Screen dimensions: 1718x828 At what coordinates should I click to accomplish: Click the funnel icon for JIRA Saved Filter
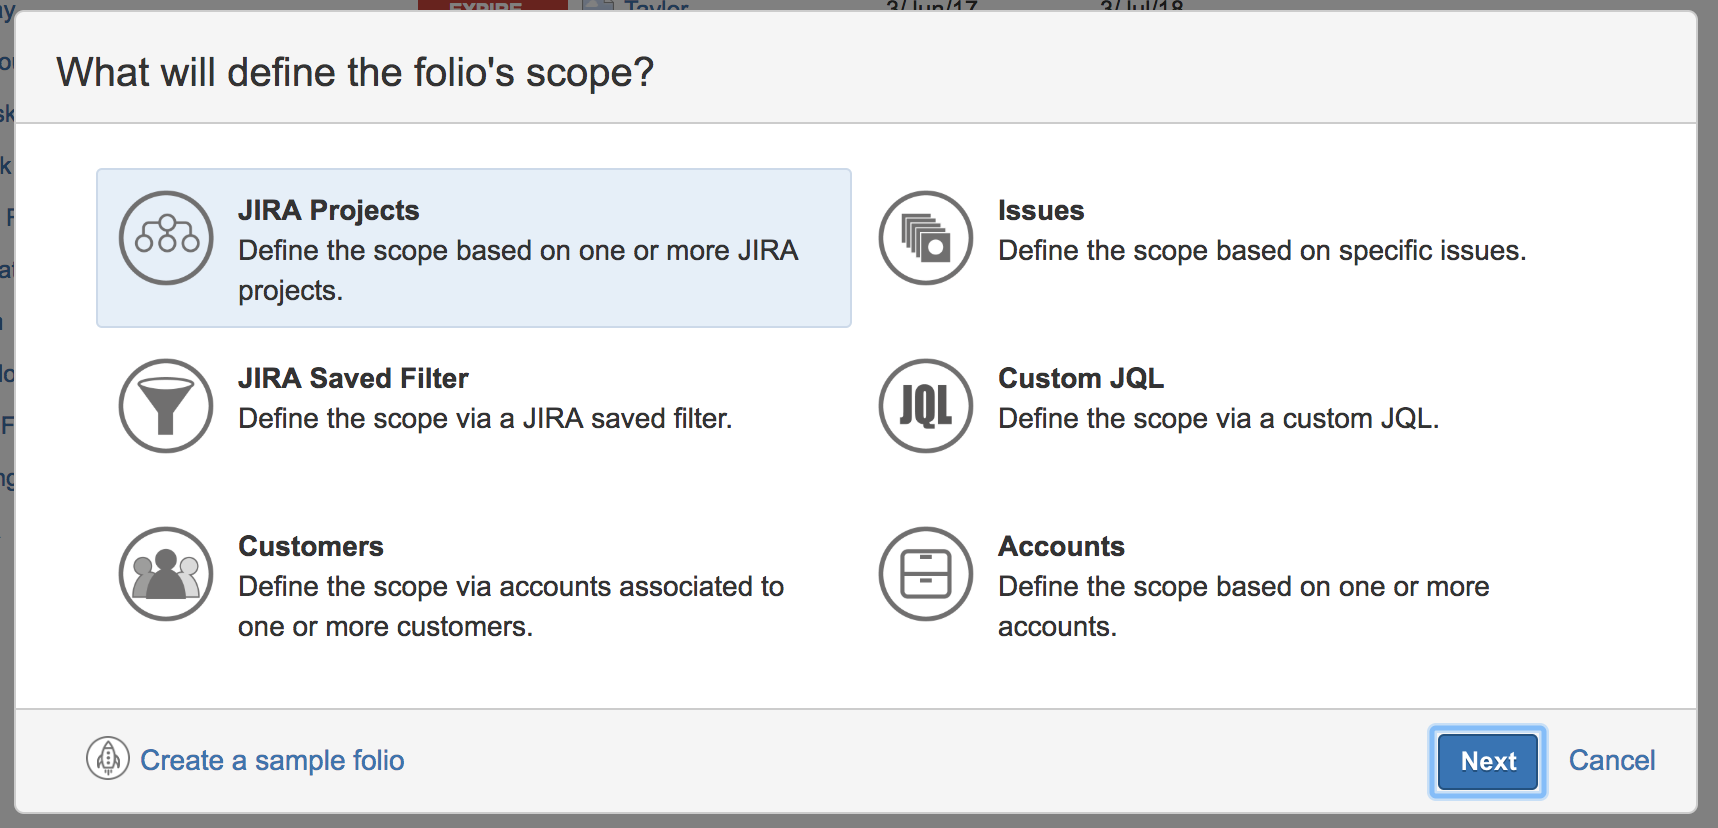[166, 406]
